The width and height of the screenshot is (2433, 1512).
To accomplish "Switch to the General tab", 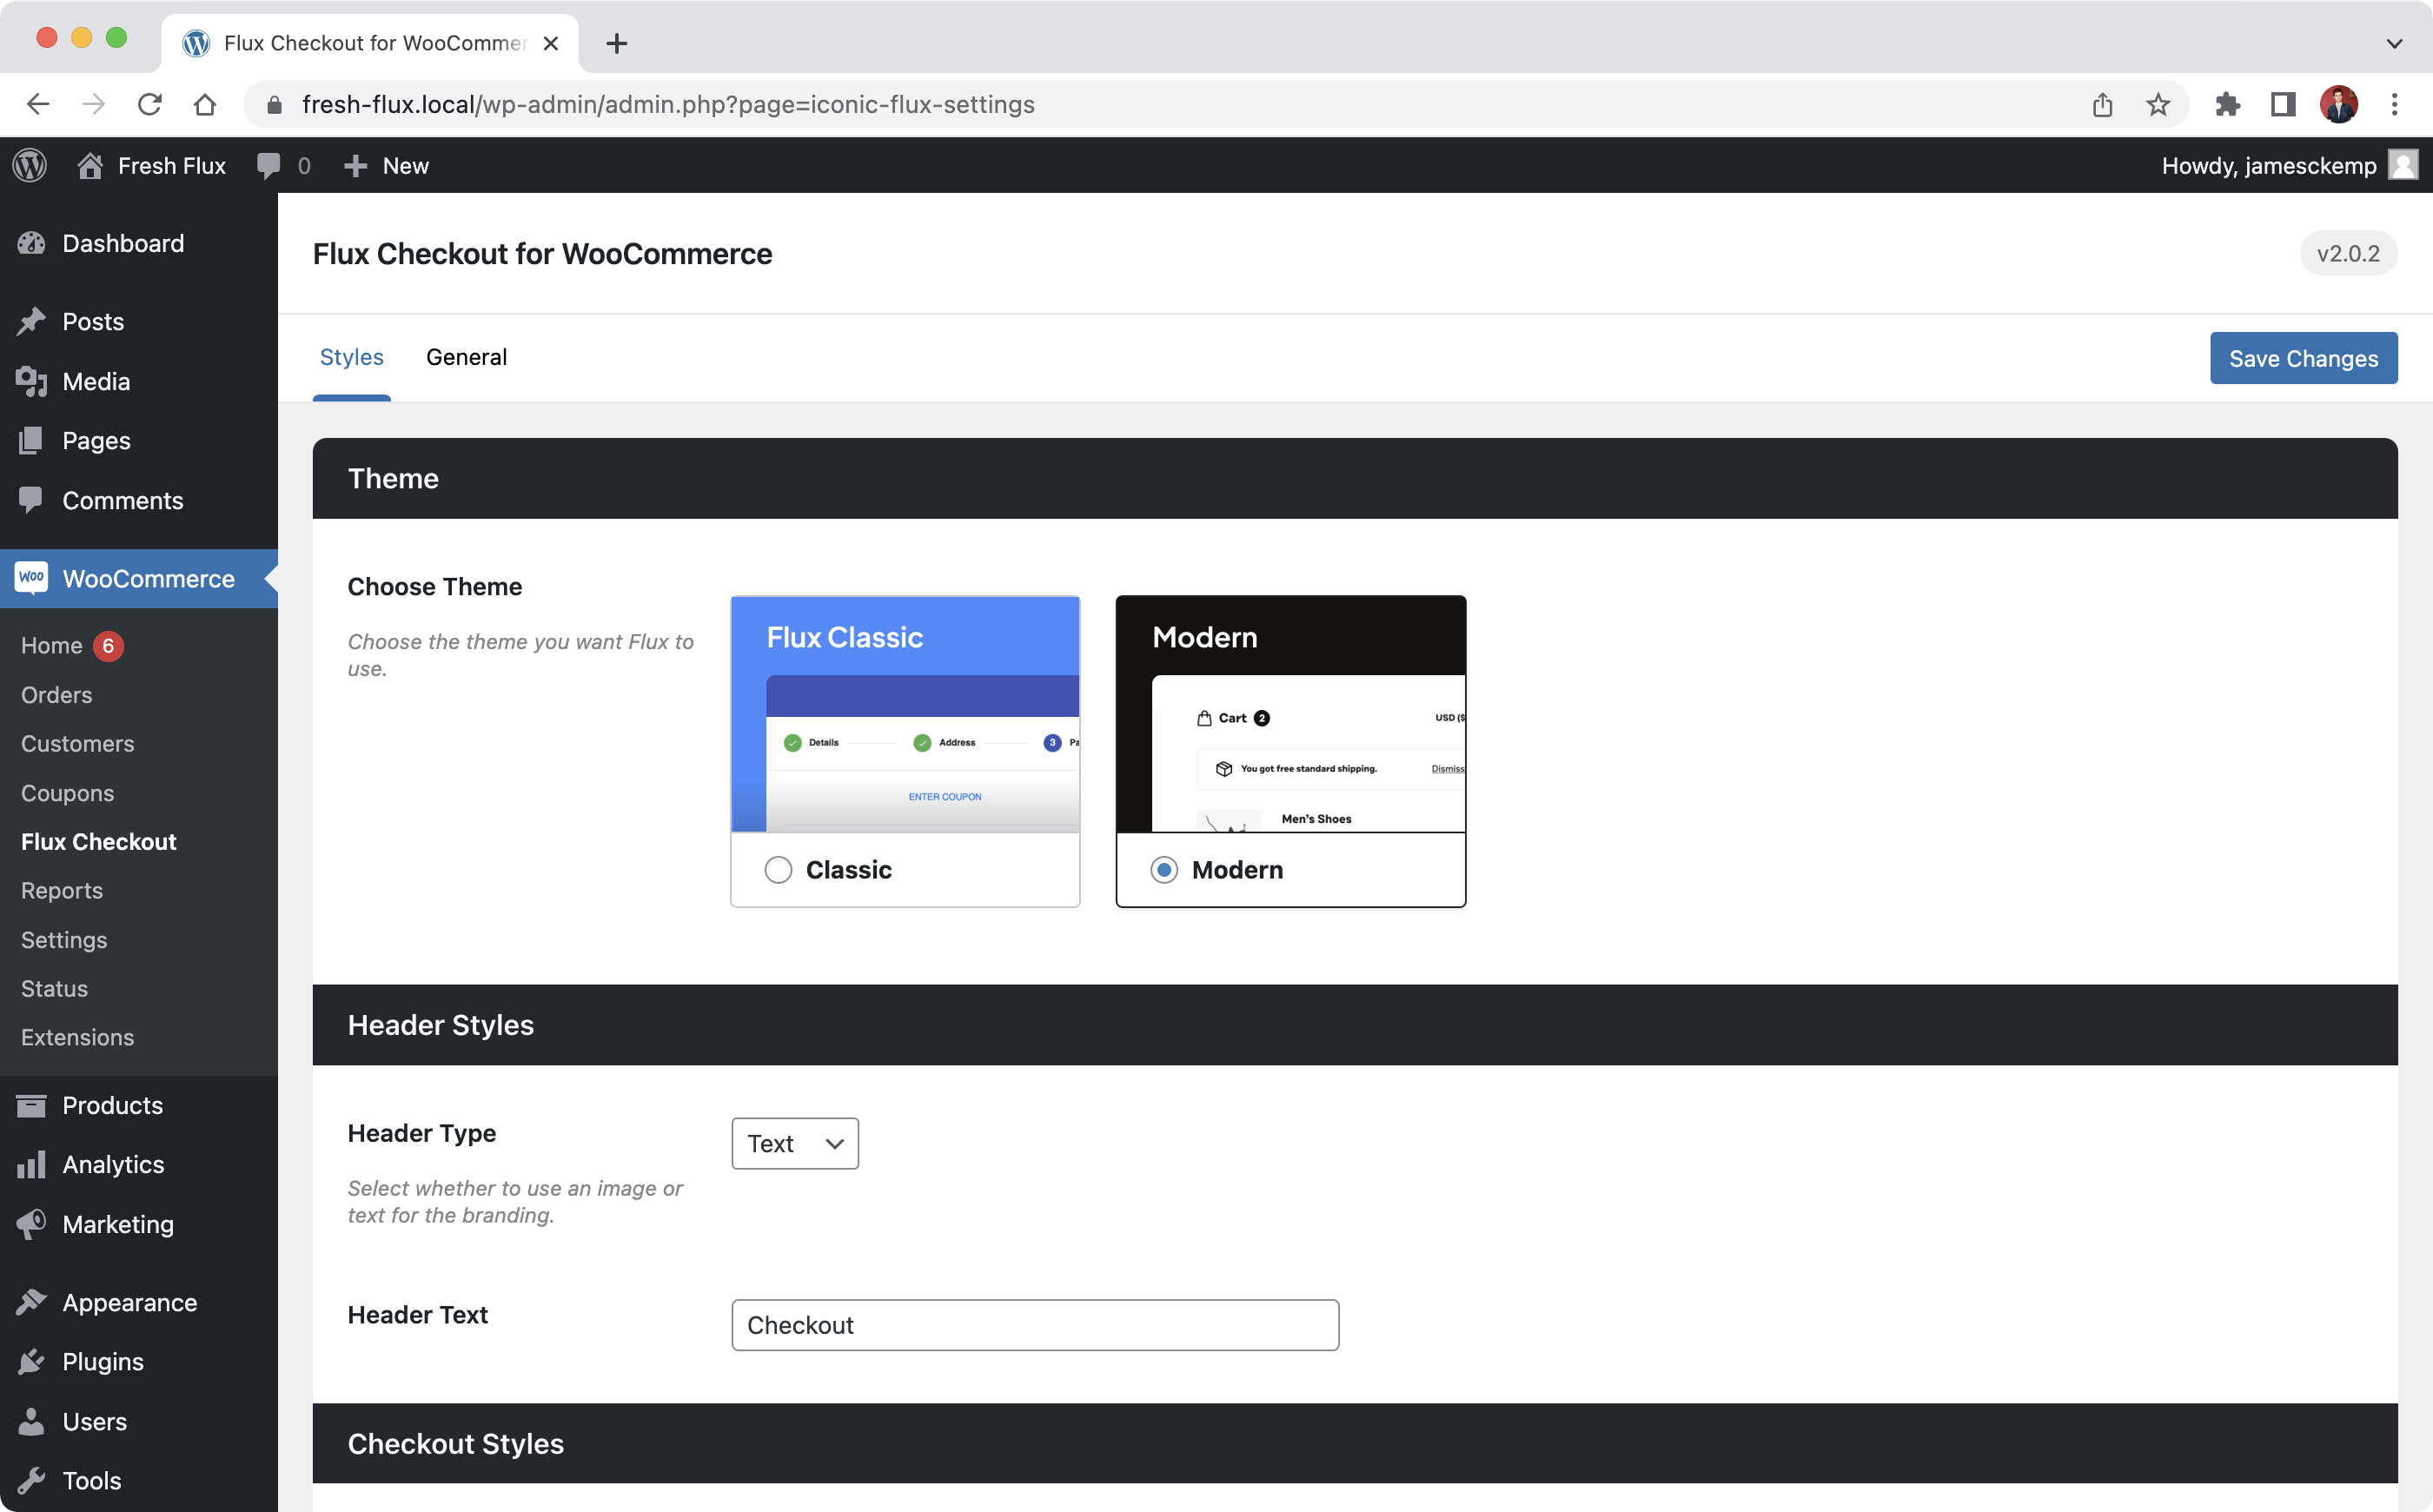I will pos(467,357).
